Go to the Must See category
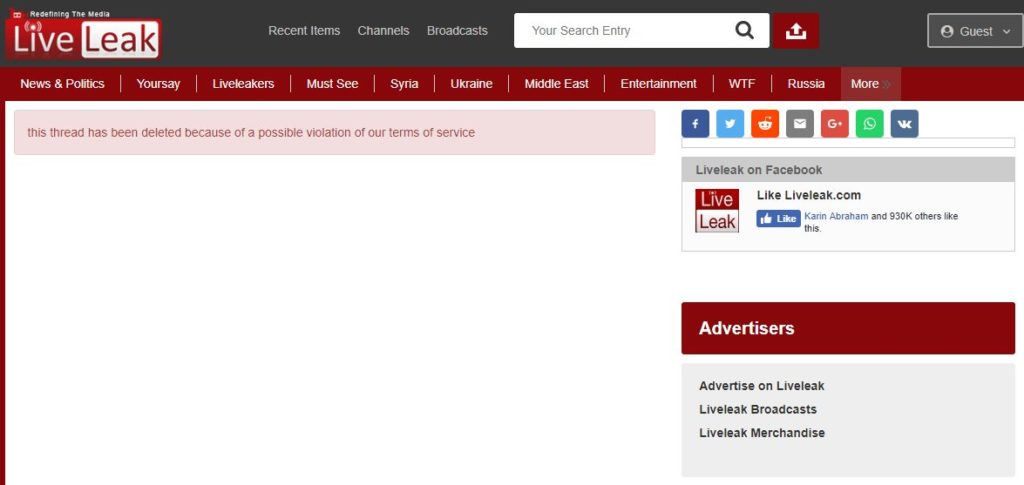The image size is (1024, 485). (x=332, y=84)
